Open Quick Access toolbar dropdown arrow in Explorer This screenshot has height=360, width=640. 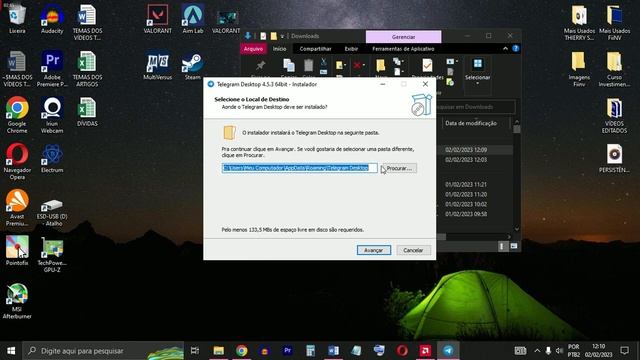(x=282, y=36)
